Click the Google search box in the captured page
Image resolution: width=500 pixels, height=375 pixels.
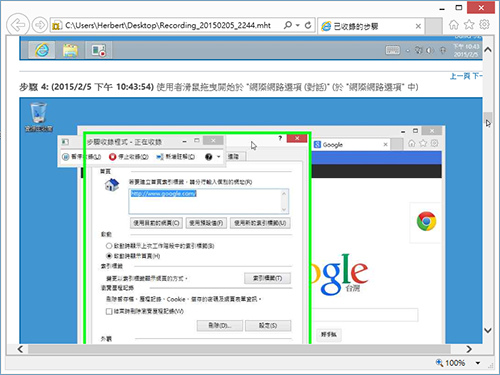(365, 315)
